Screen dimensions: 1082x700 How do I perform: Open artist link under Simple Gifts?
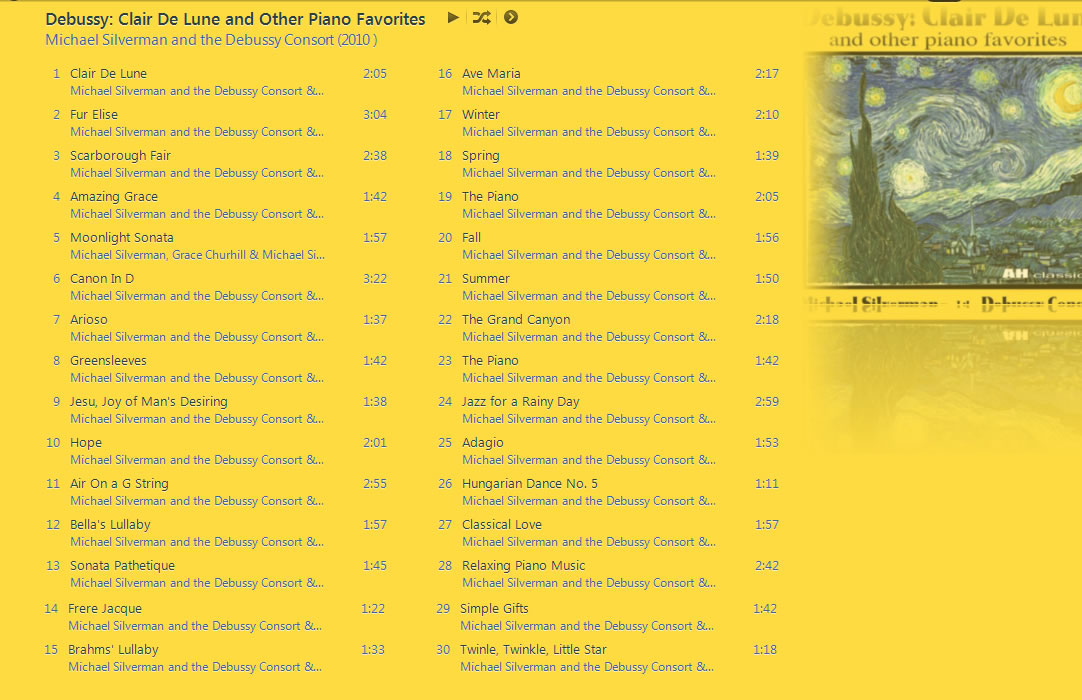(x=587, y=626)
